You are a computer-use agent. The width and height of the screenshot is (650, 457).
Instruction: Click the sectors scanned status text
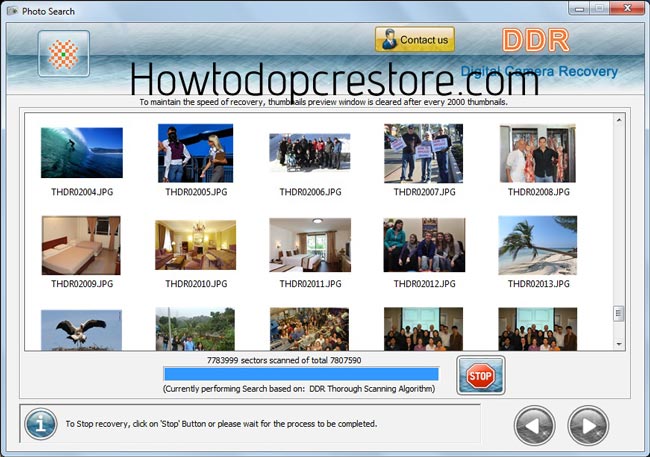pos(284,360)
